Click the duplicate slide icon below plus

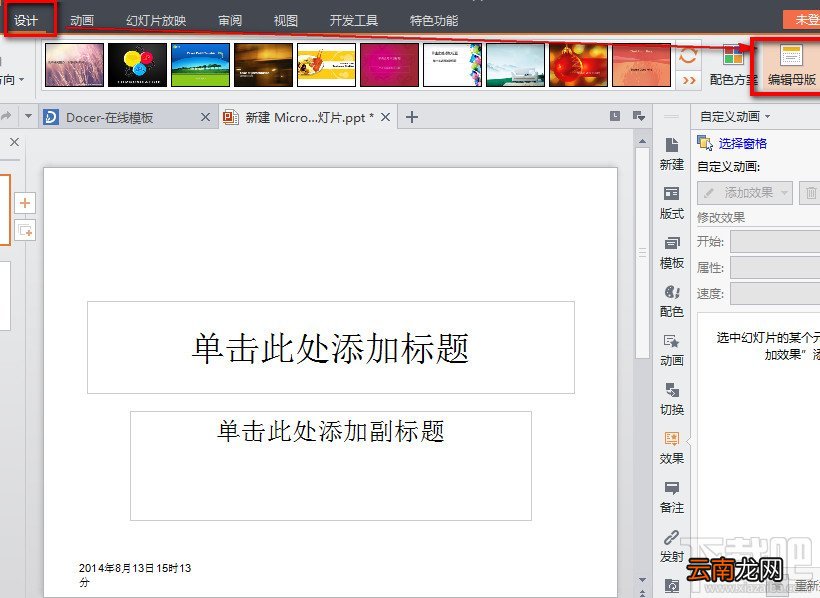coord(25,230)
